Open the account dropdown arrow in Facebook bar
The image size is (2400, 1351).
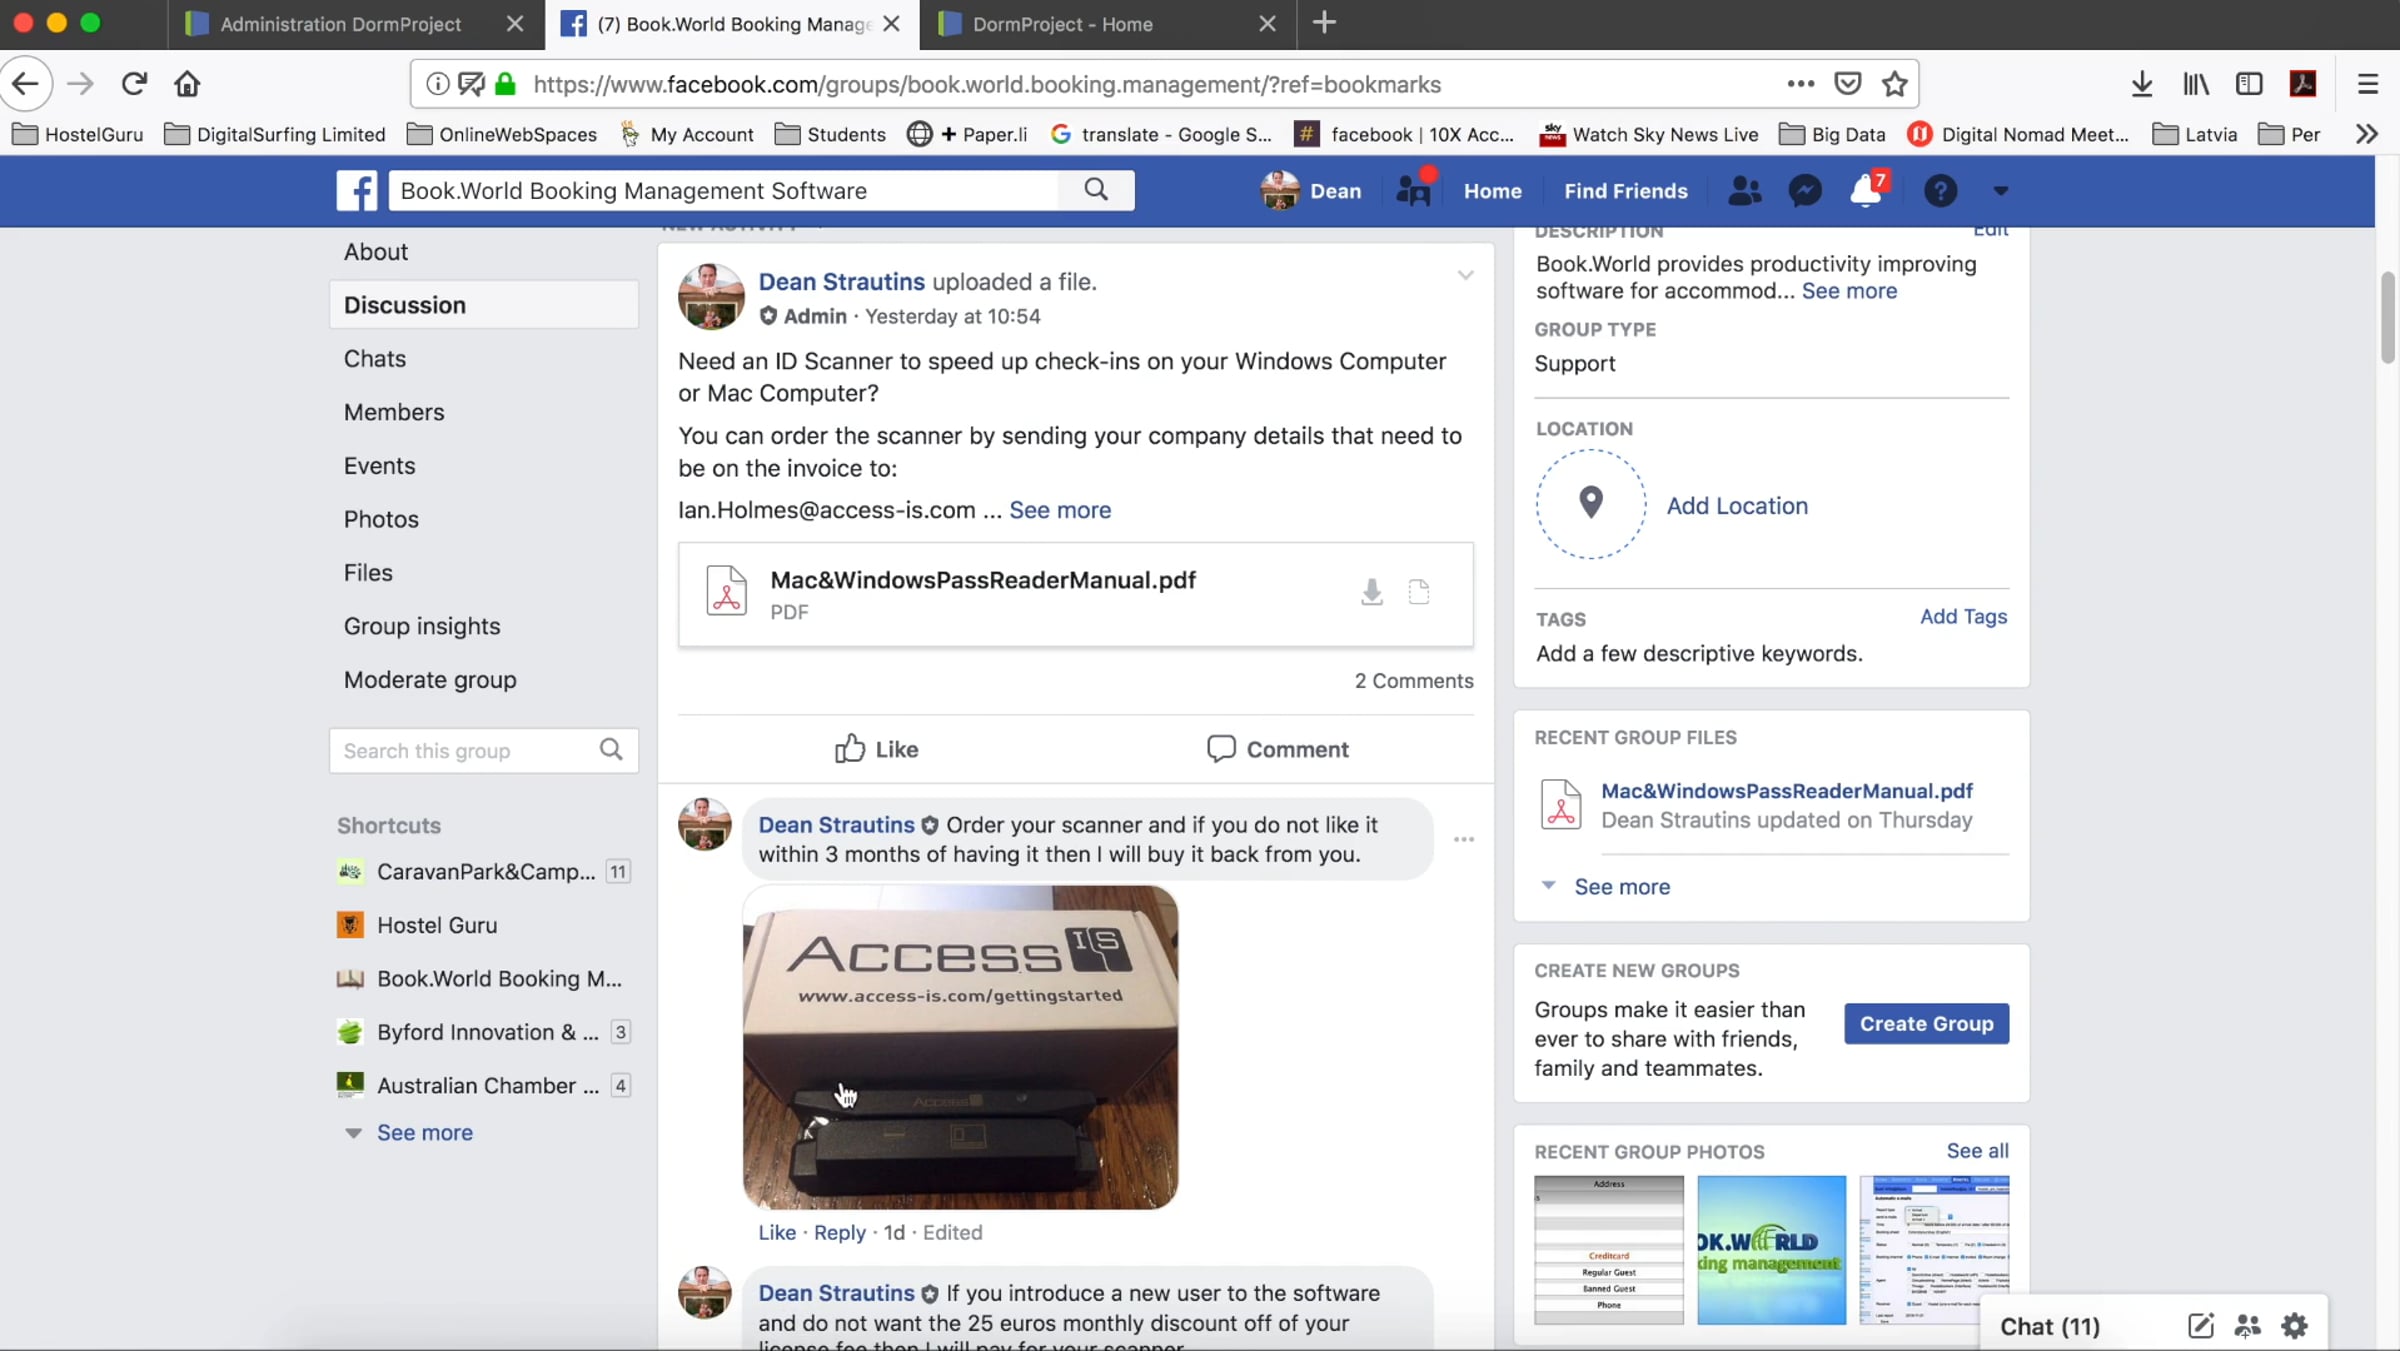coord(2000,190)
